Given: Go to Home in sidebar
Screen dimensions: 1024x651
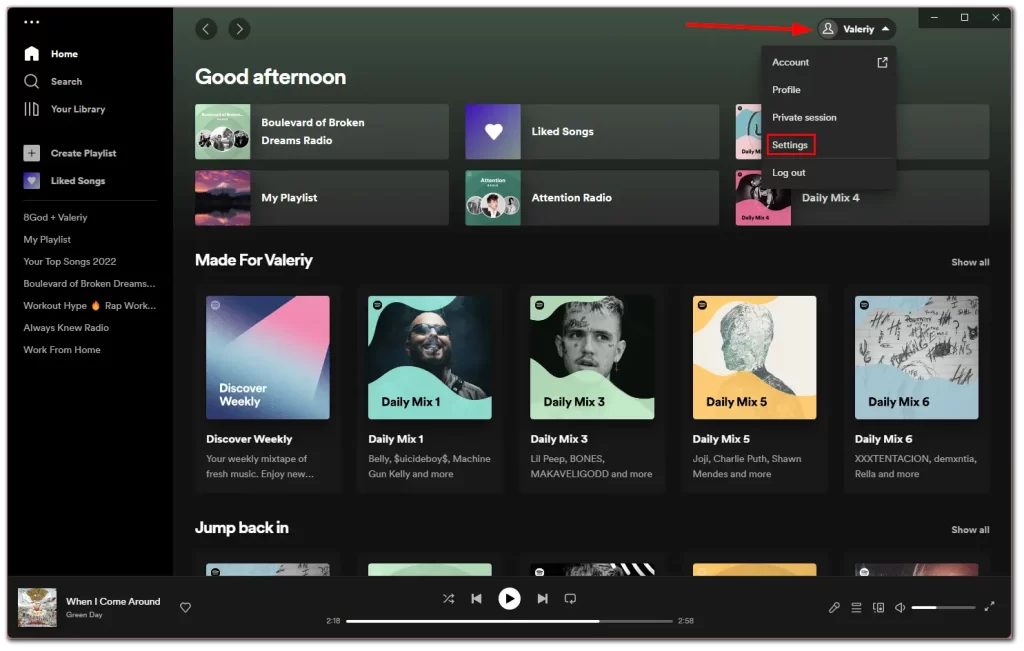Looking at the screenshot, I should tap(51, 54).
